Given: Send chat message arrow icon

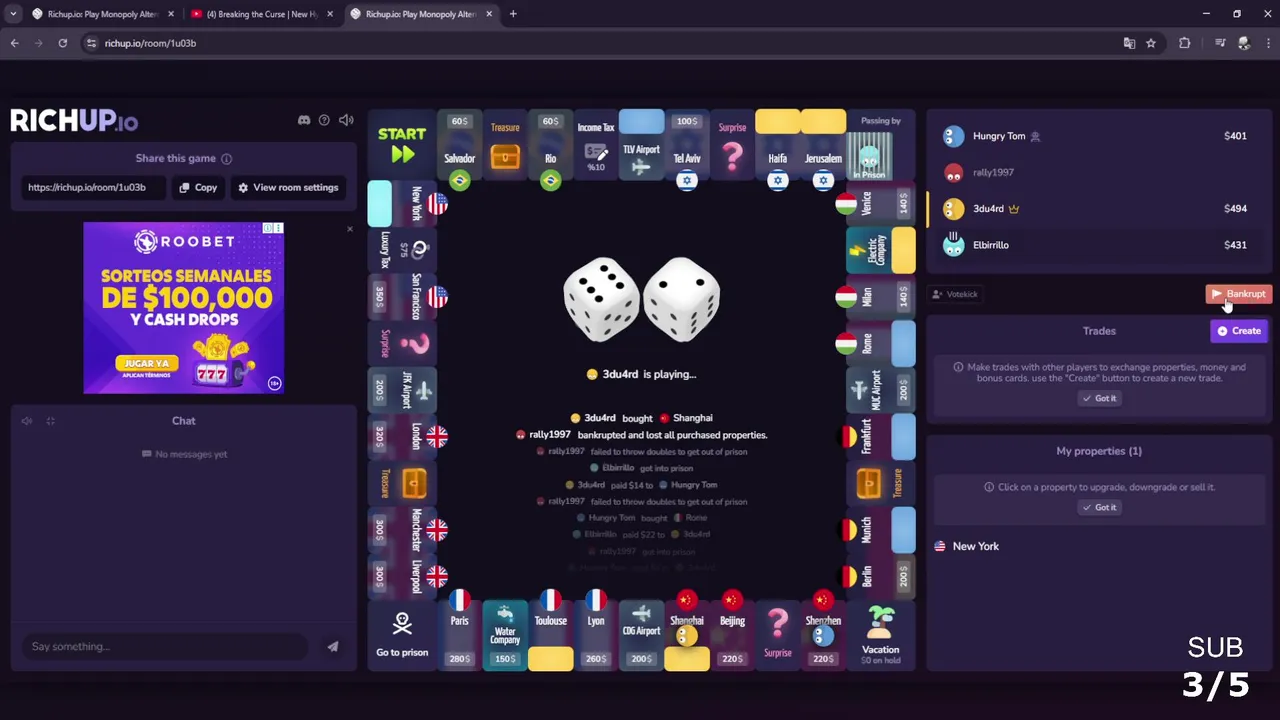Looking at the screenshot, I should [x=333, y=646].
